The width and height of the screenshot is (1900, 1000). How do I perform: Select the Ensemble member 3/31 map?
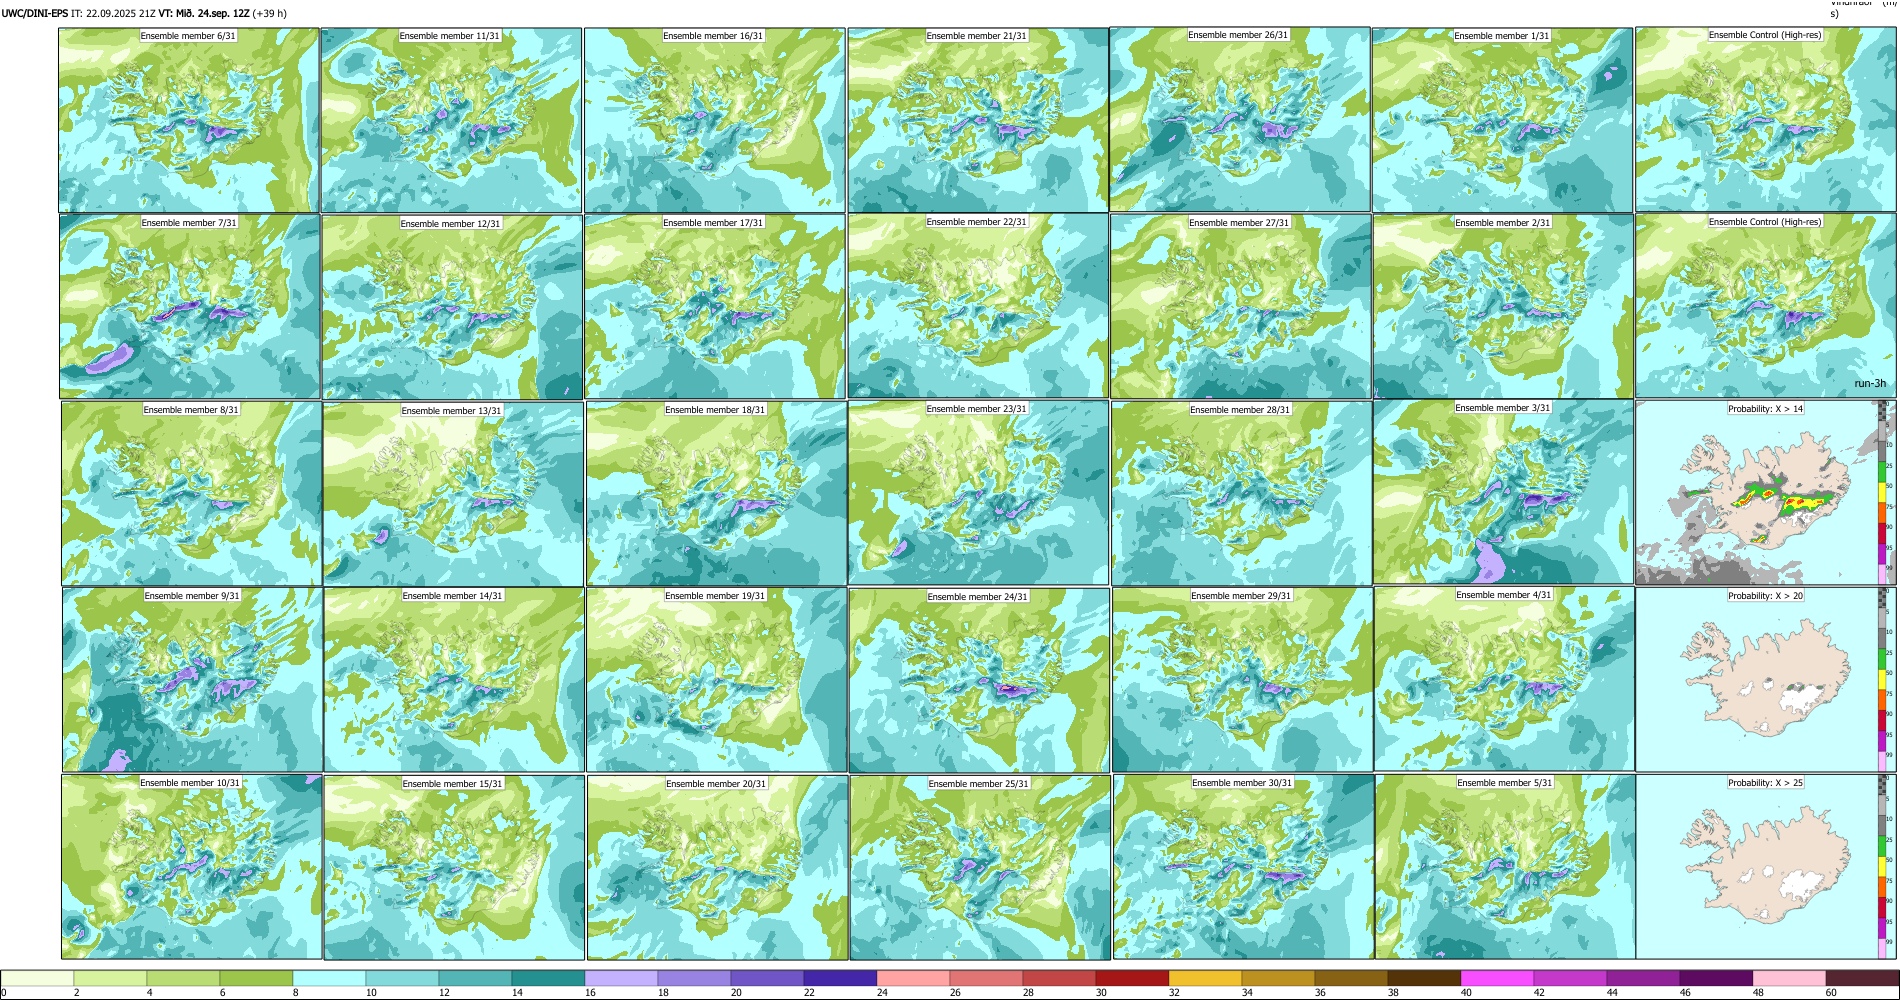[1503, 492]
